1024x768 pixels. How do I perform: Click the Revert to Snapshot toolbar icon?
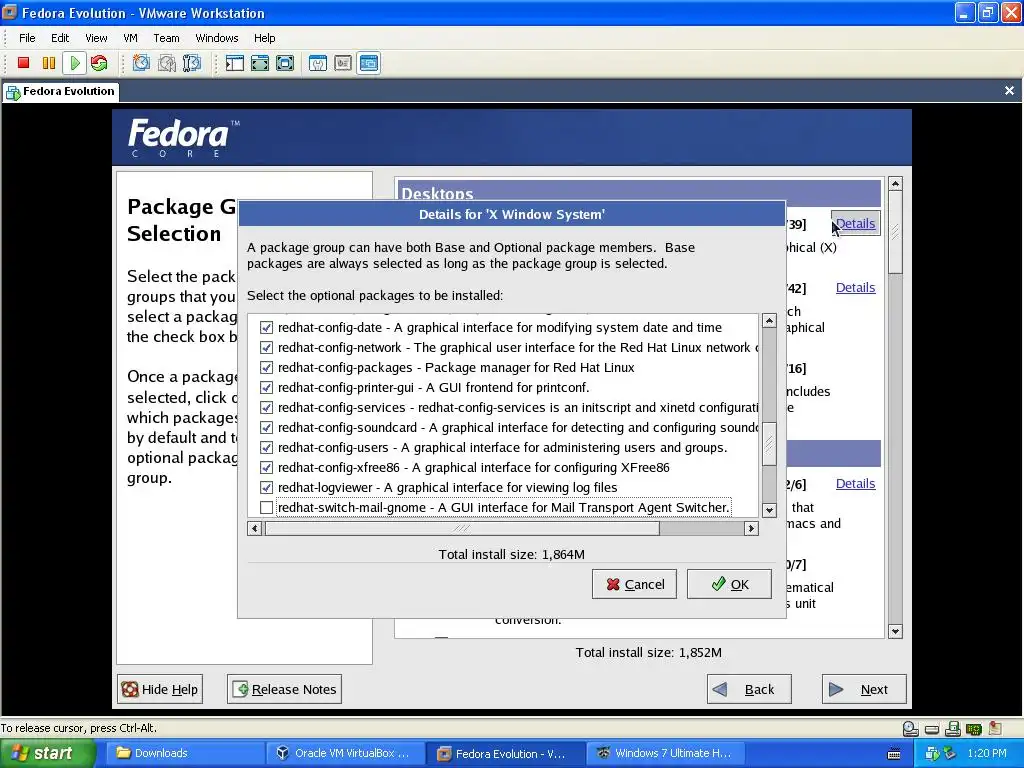pos(167,63)
